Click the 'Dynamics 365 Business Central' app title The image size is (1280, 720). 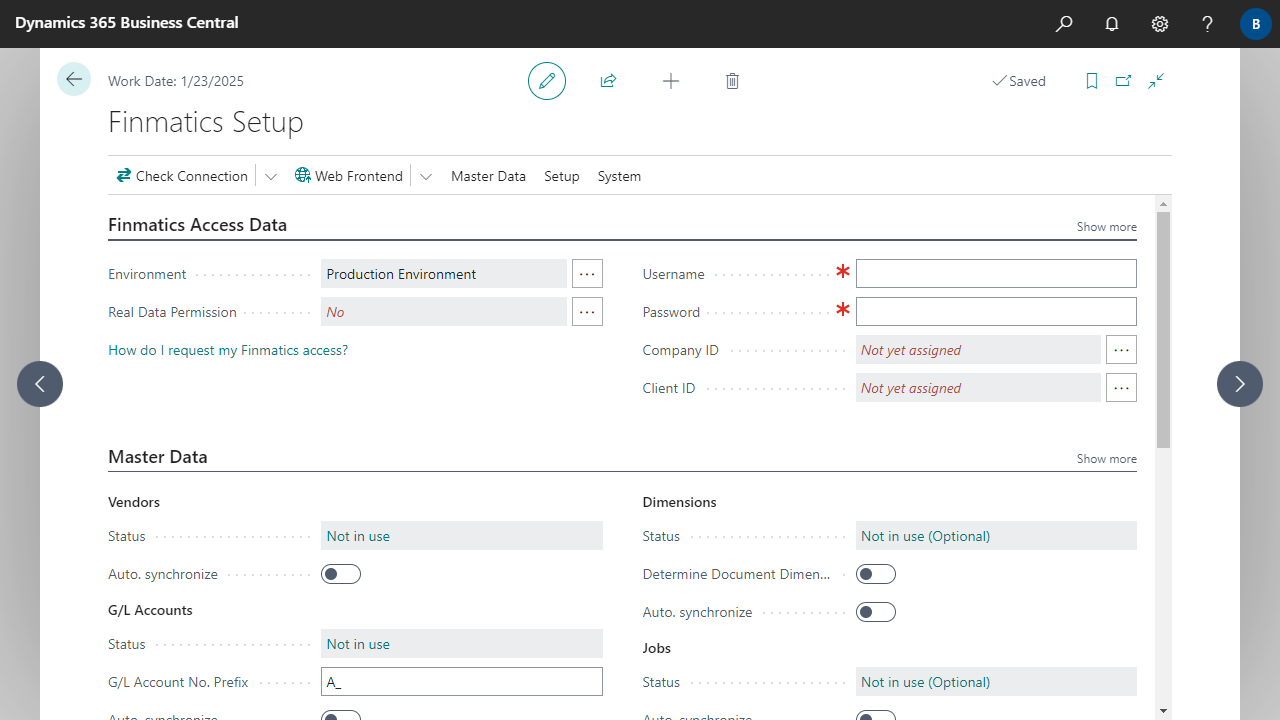pos(127,22)
